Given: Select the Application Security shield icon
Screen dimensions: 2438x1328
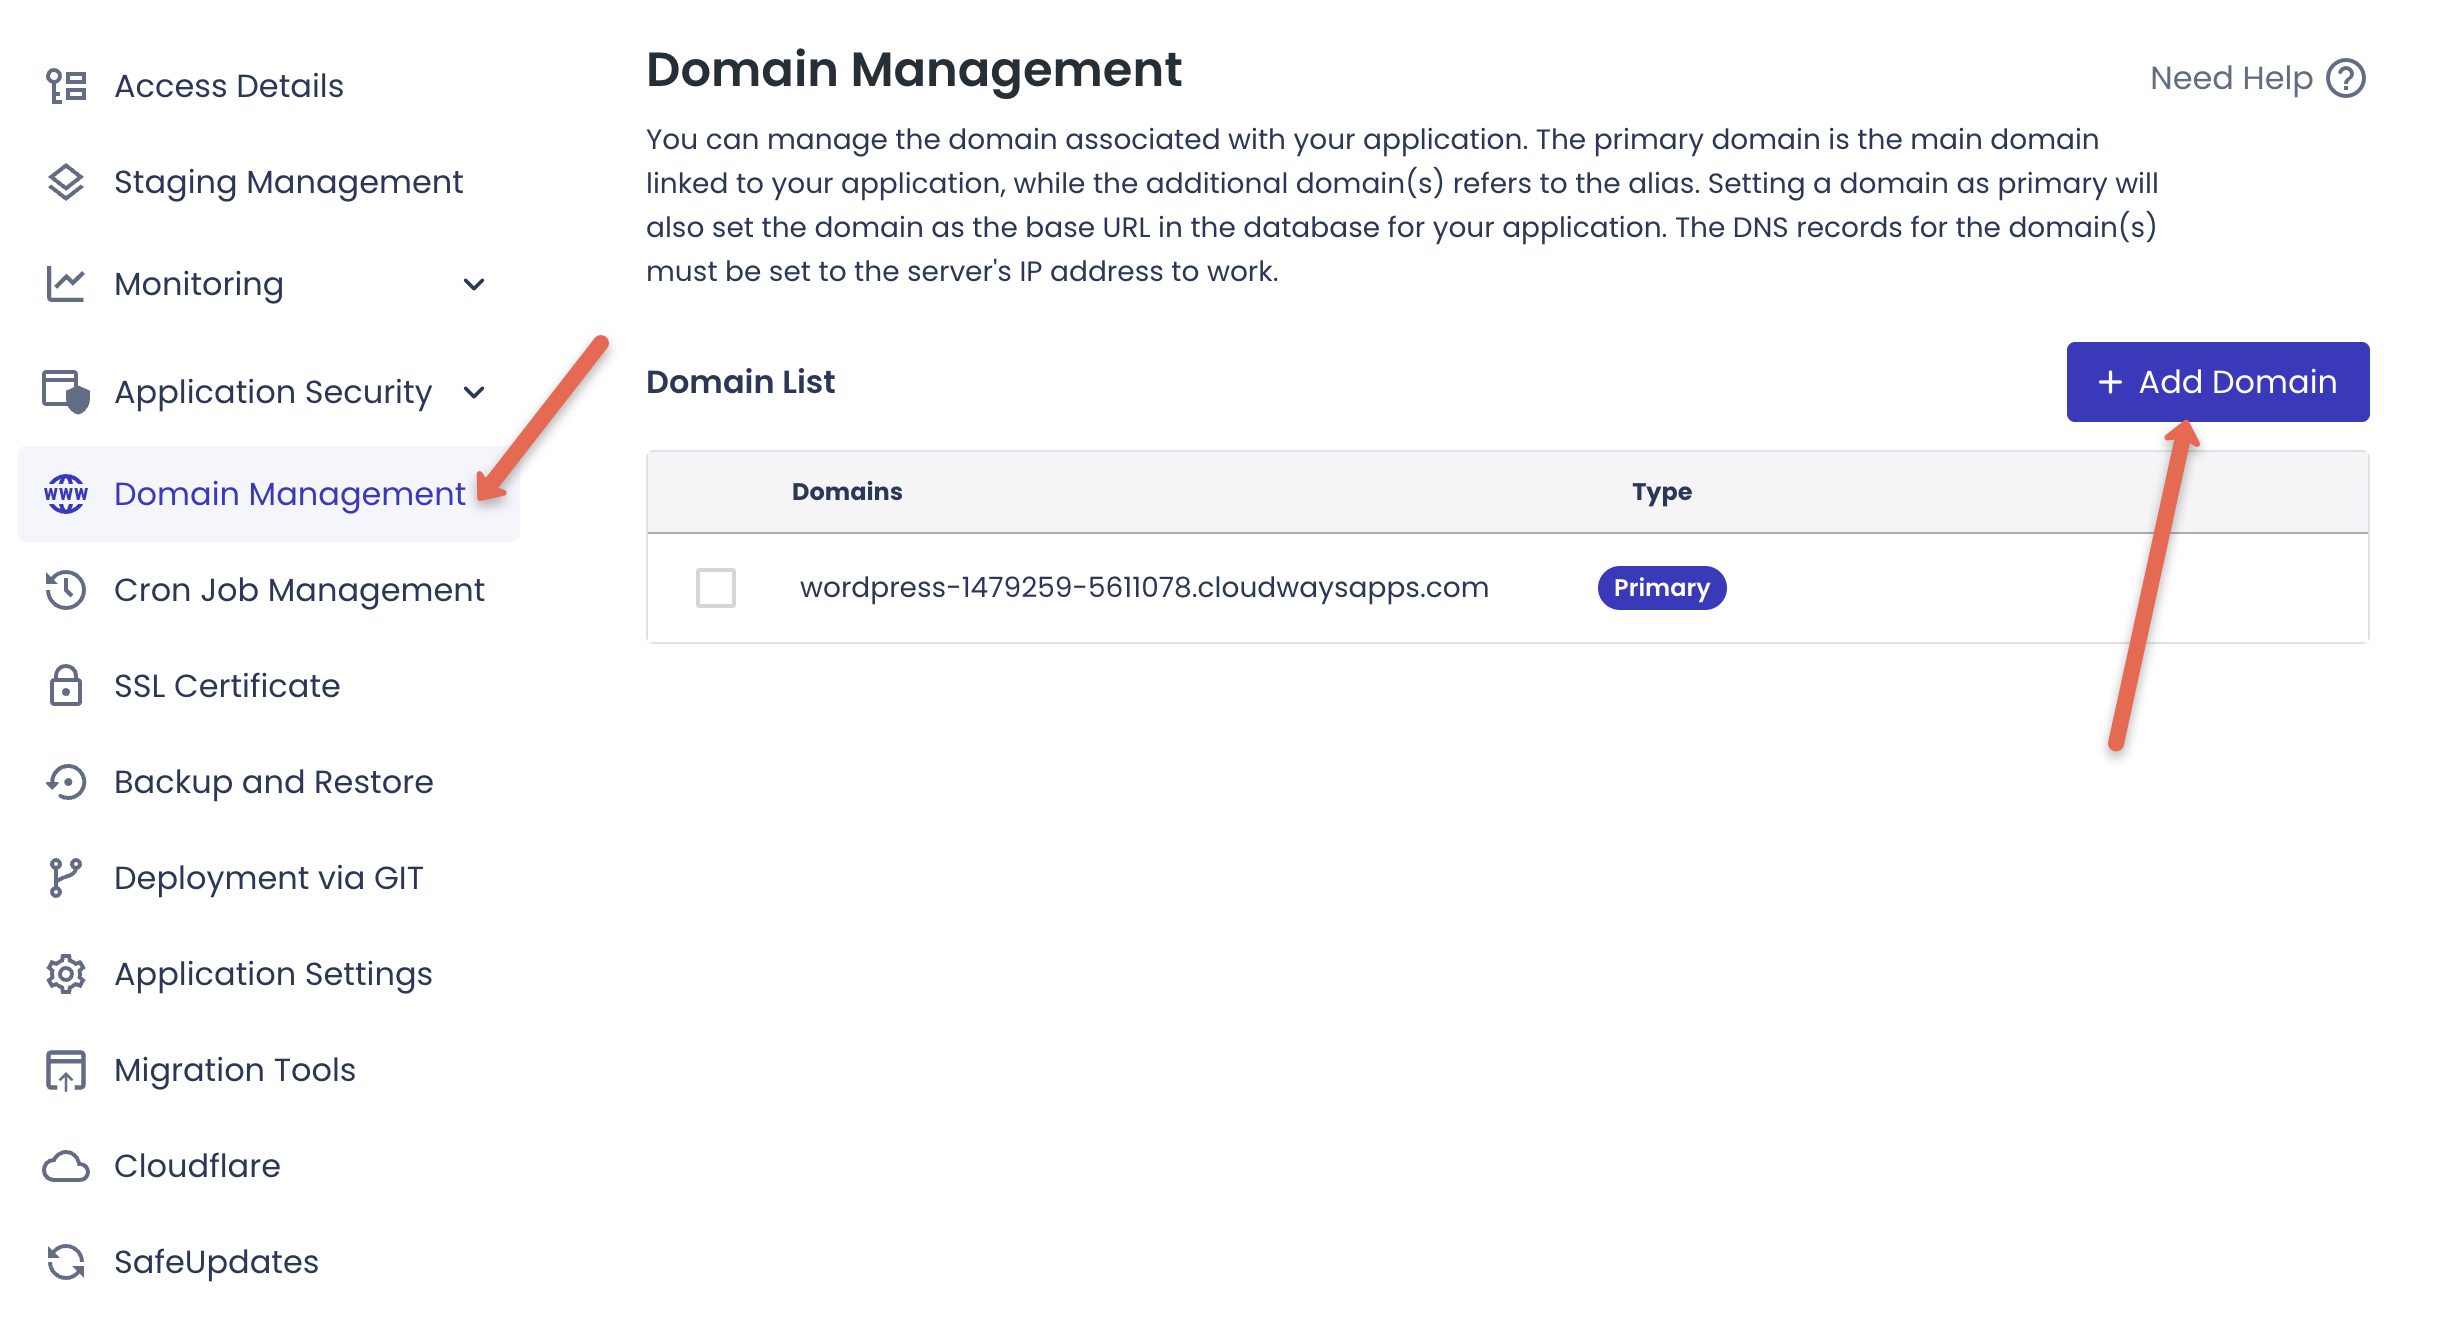Looking at the screenshot, I should [64, 391].
